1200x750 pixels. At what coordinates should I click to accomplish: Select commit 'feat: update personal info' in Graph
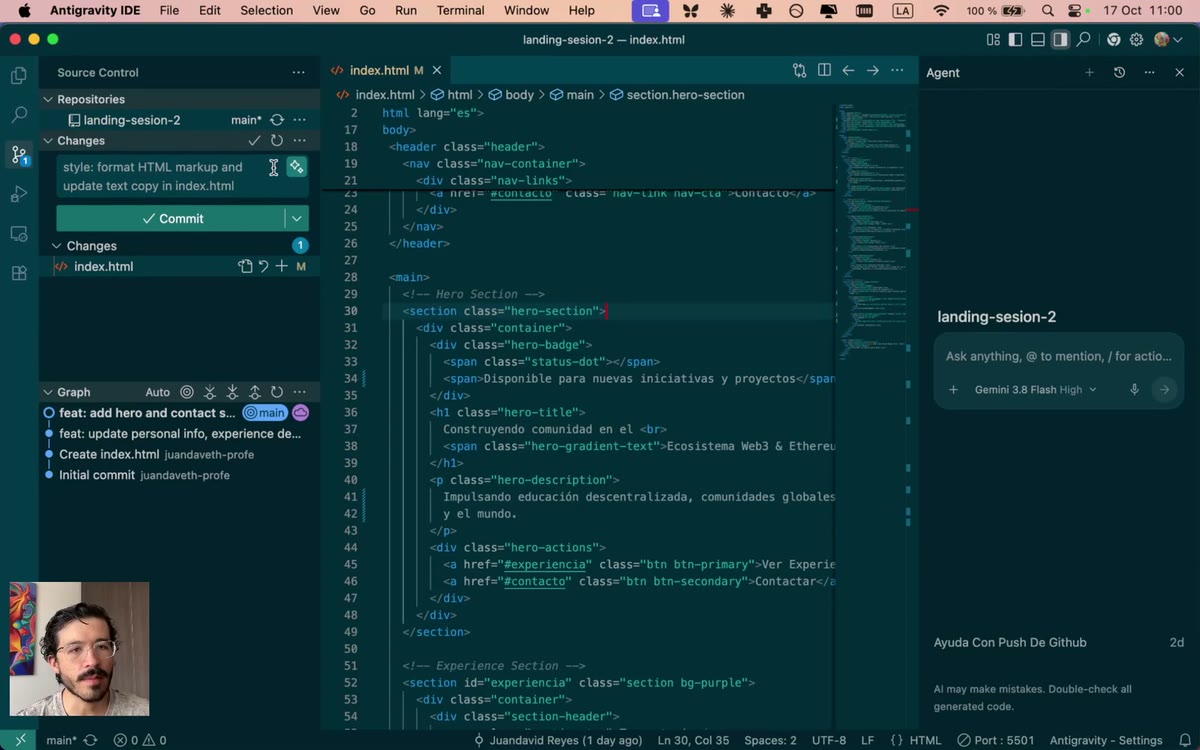(180, 434)
